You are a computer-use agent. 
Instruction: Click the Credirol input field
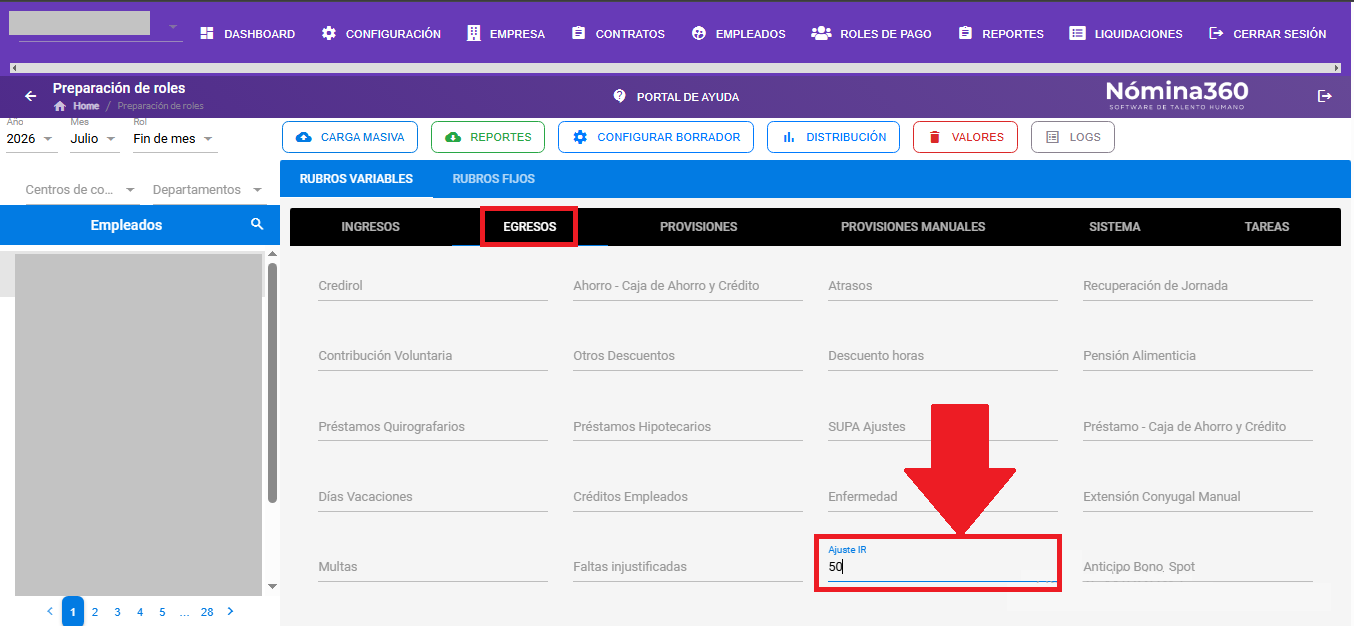pos(433,286)
